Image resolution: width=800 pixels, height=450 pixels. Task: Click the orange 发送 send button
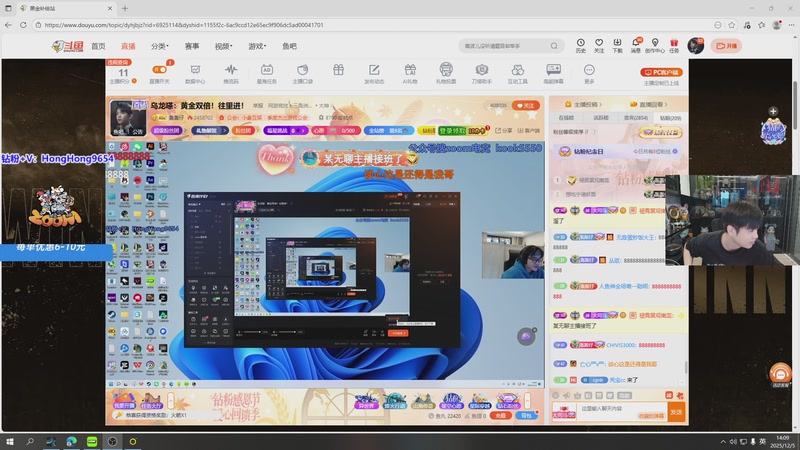click(677, 412)
